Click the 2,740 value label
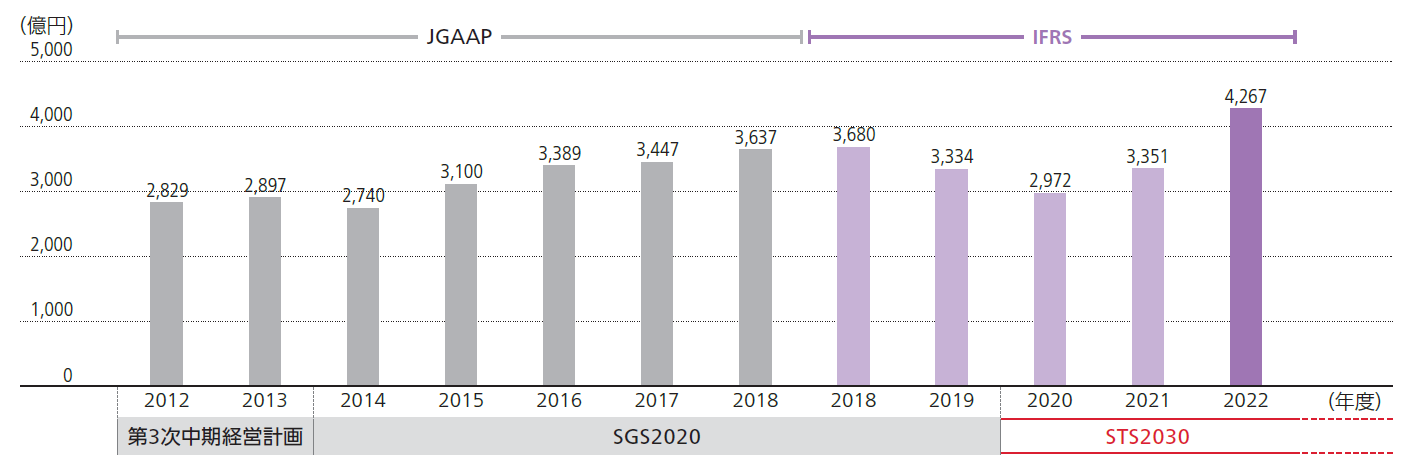The width and height of the screenshot is (1410, 466). tap(363, 196)
